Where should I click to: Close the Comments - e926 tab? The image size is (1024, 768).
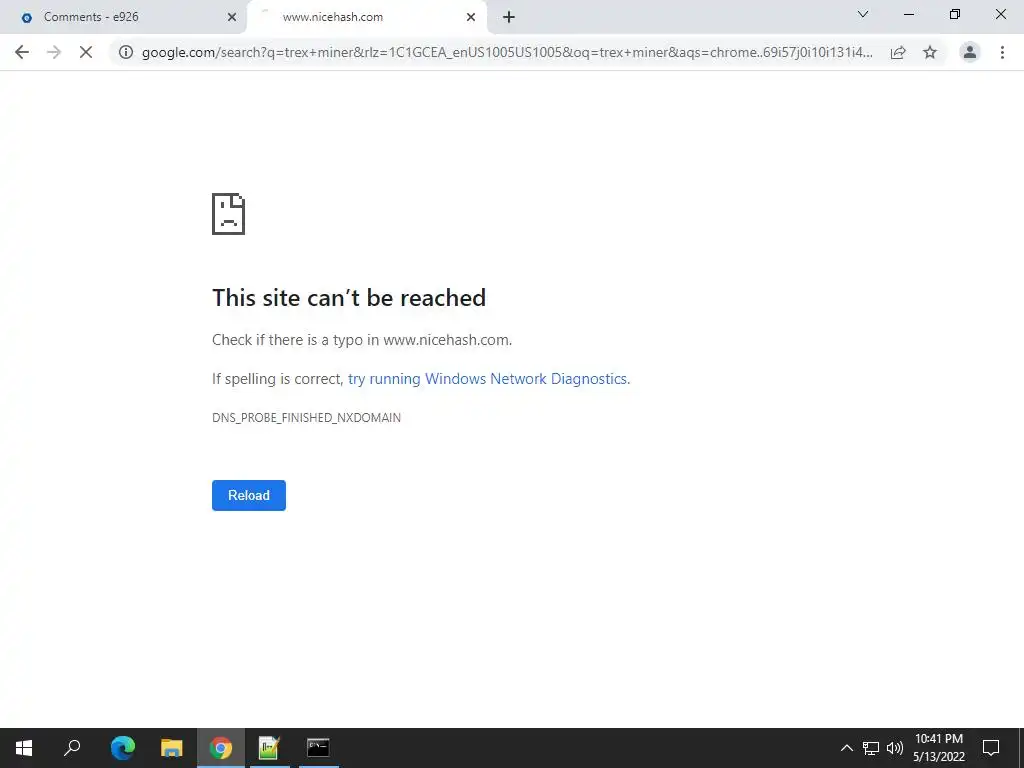(x=232, y=17)
